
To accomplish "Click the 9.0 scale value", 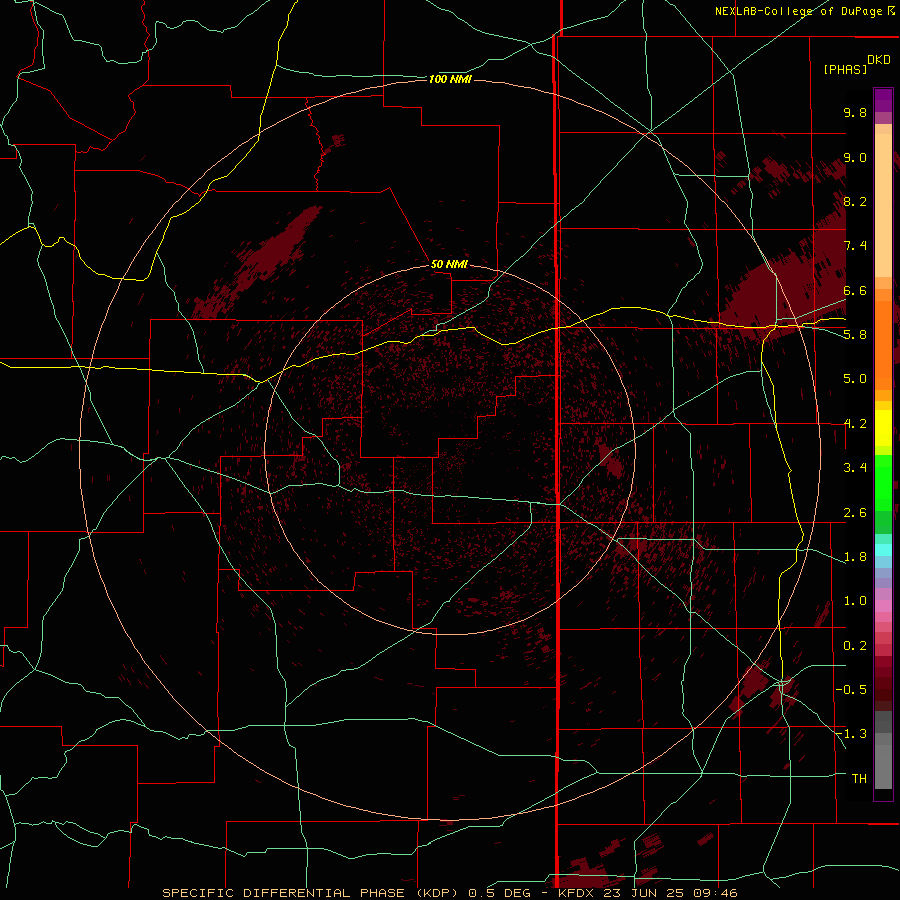I will (x=855, y=157).
